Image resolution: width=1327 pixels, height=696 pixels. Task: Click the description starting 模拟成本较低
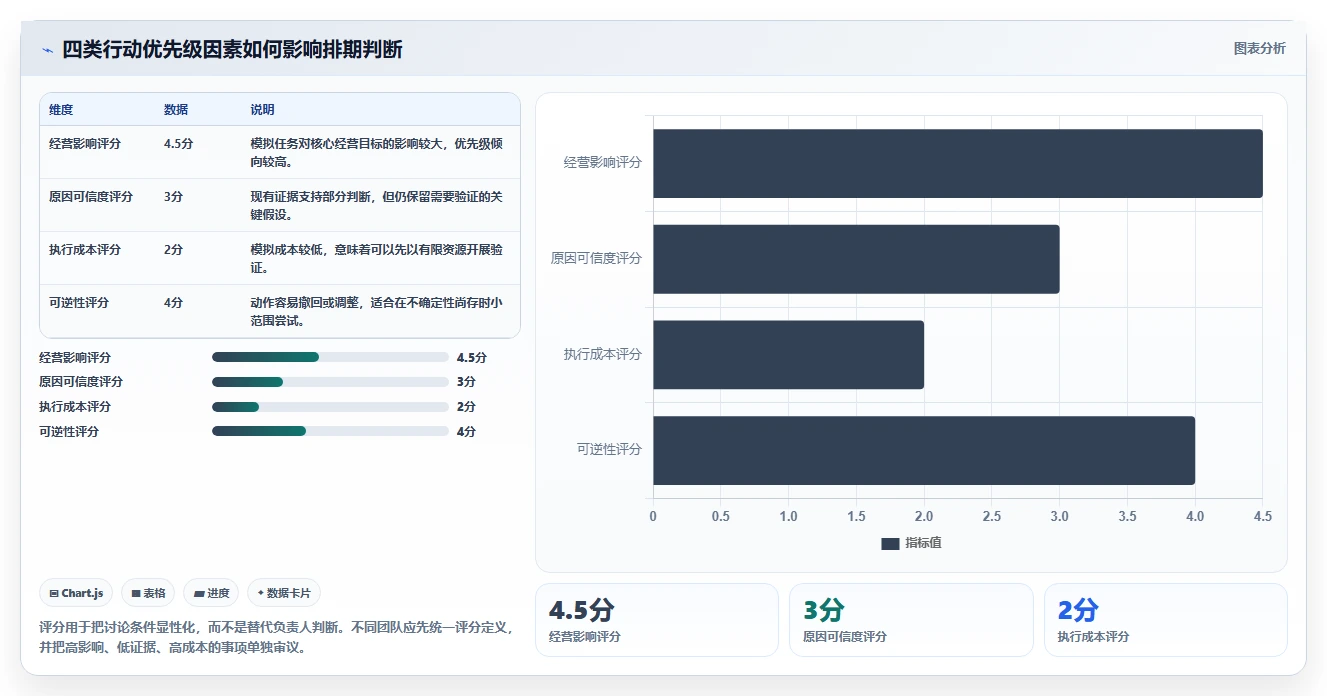pos(376,258)
